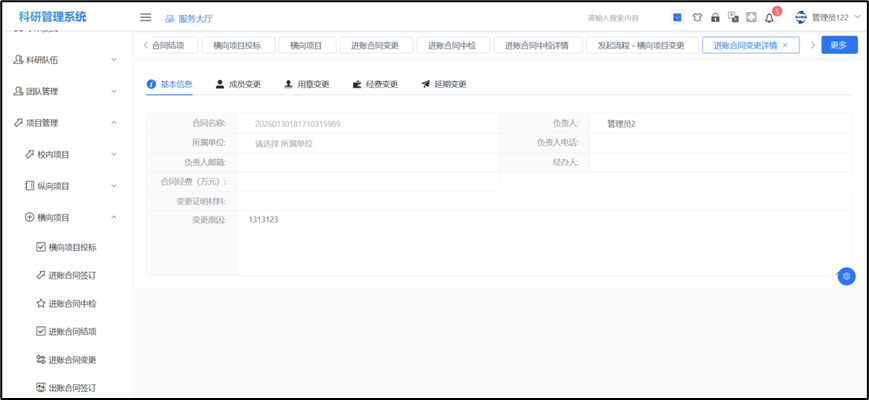Open 进账合同签订 in the sidebar
869x400 pixels.
[72, 275]
